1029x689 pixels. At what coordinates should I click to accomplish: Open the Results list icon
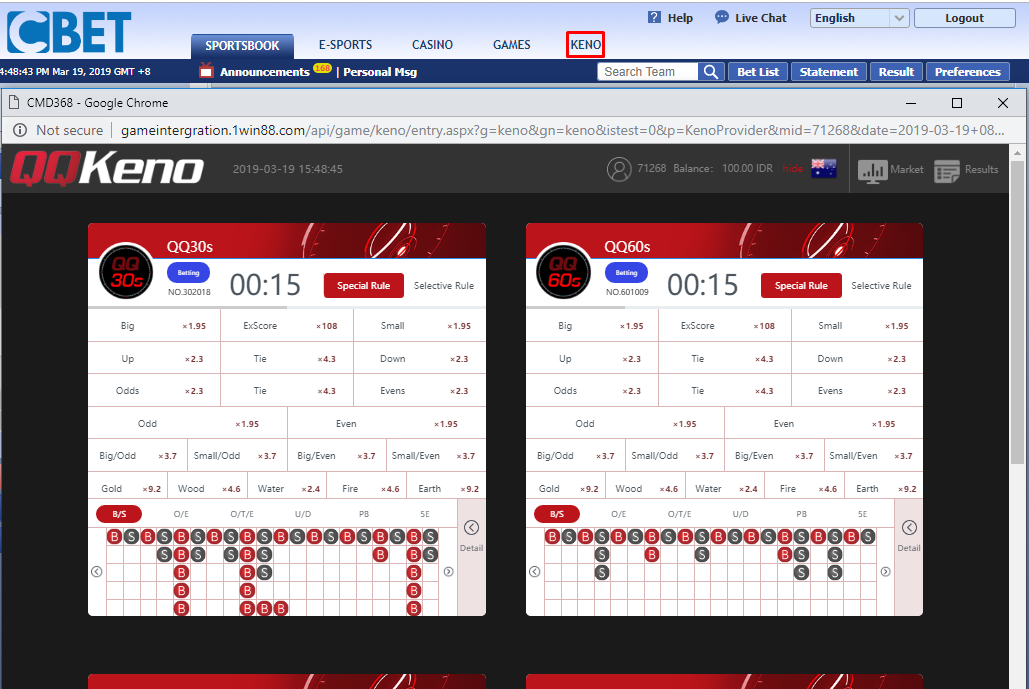(x=947, y=170)
